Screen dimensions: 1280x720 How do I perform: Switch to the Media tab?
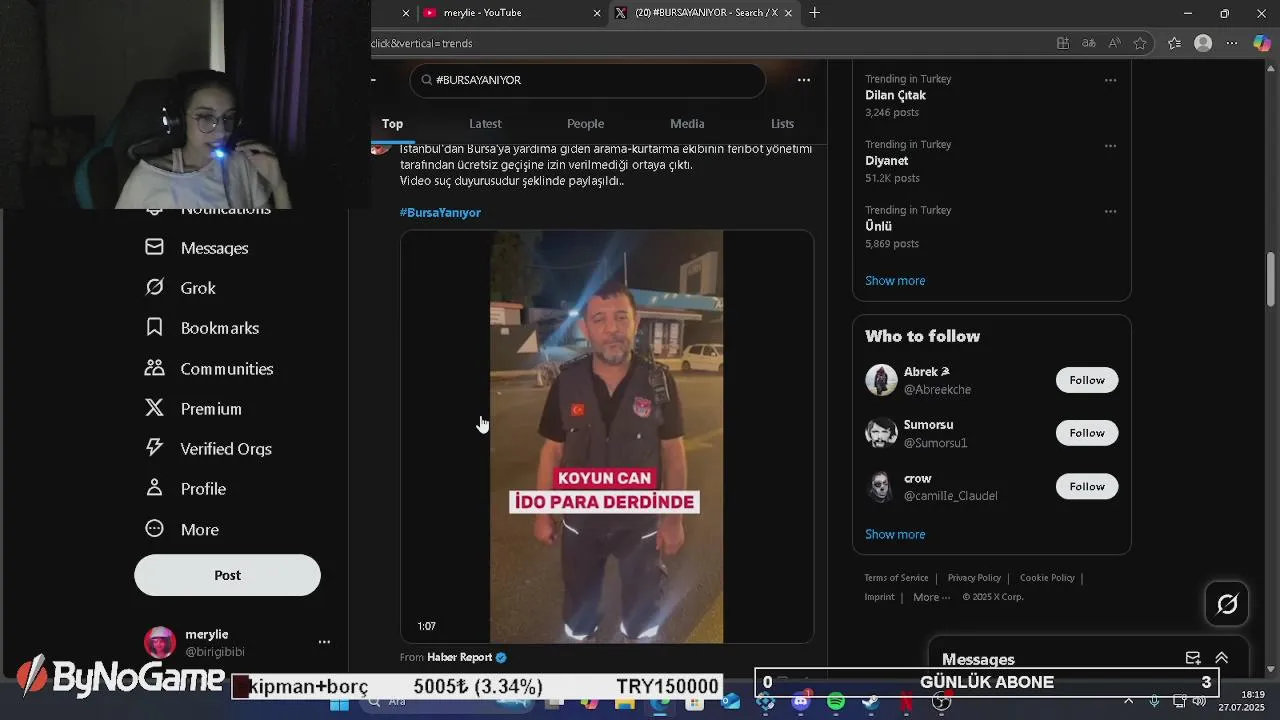pyautogui.click(x=687, y=124)
